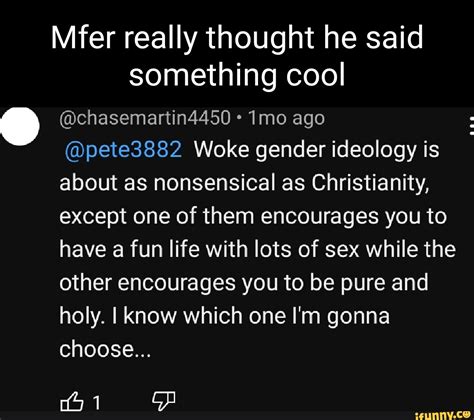The image size is (474, 420).
Task: Click the ifunny.co watermark logo
Action: click(443, 415)
